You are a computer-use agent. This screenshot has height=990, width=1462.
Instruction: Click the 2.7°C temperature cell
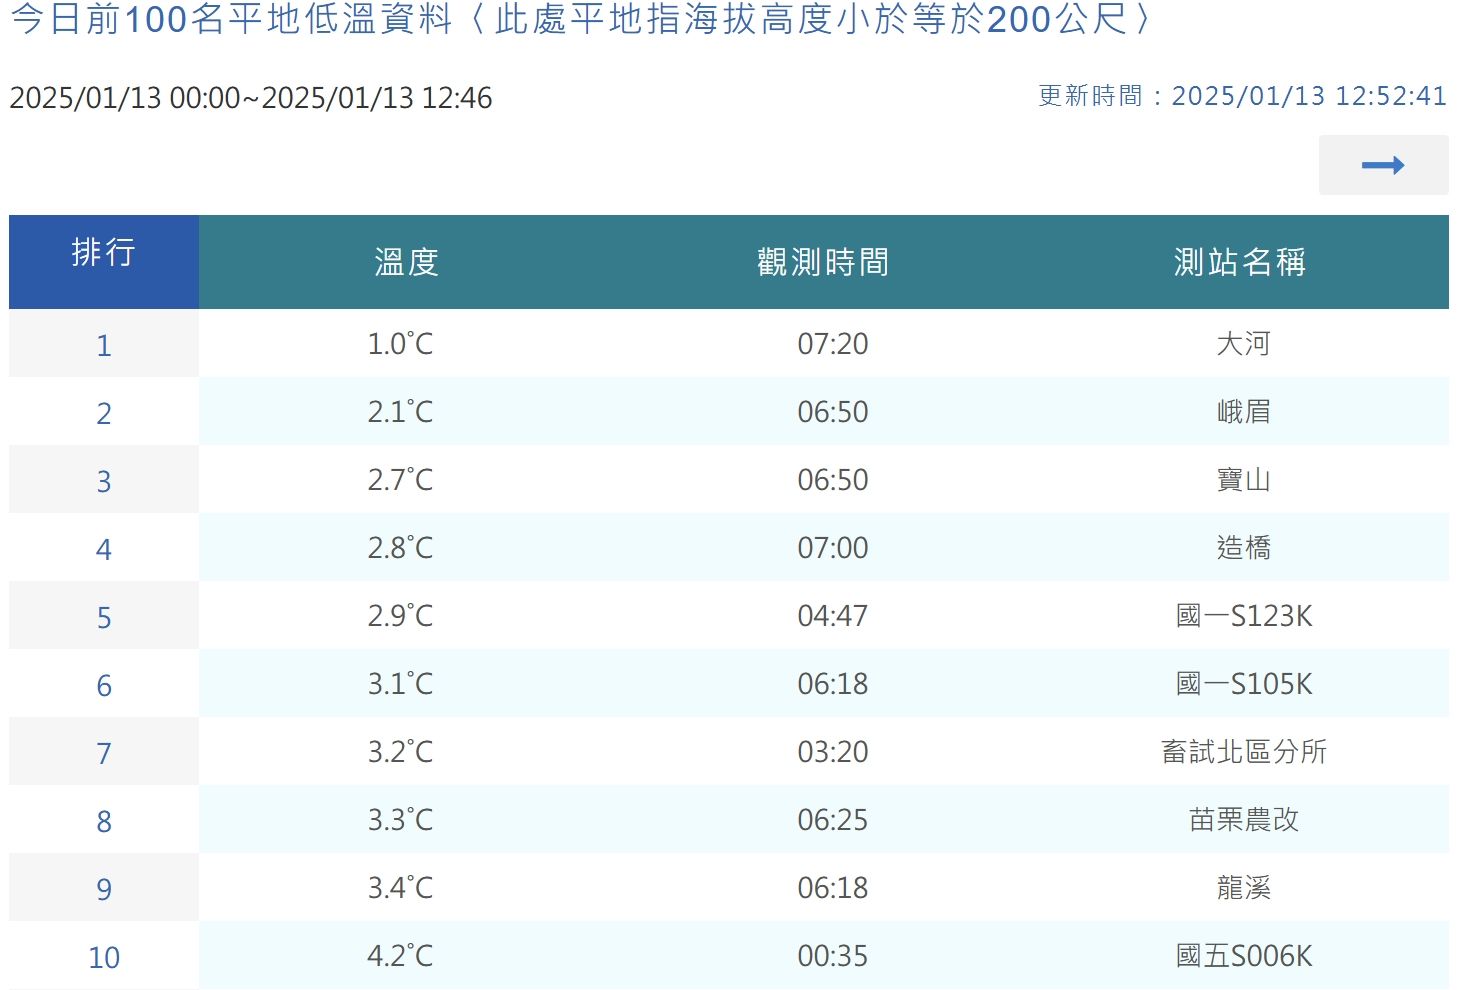400,480
